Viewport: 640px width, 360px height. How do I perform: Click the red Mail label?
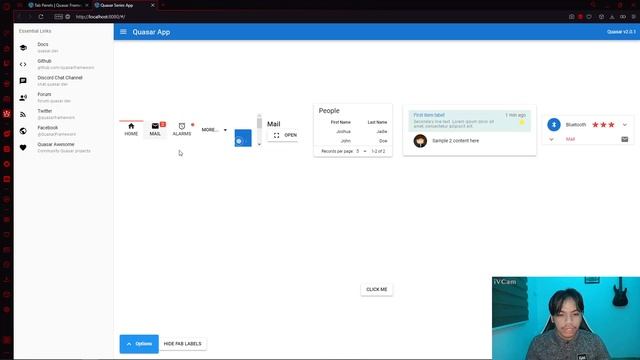click(x=570, y=139)
